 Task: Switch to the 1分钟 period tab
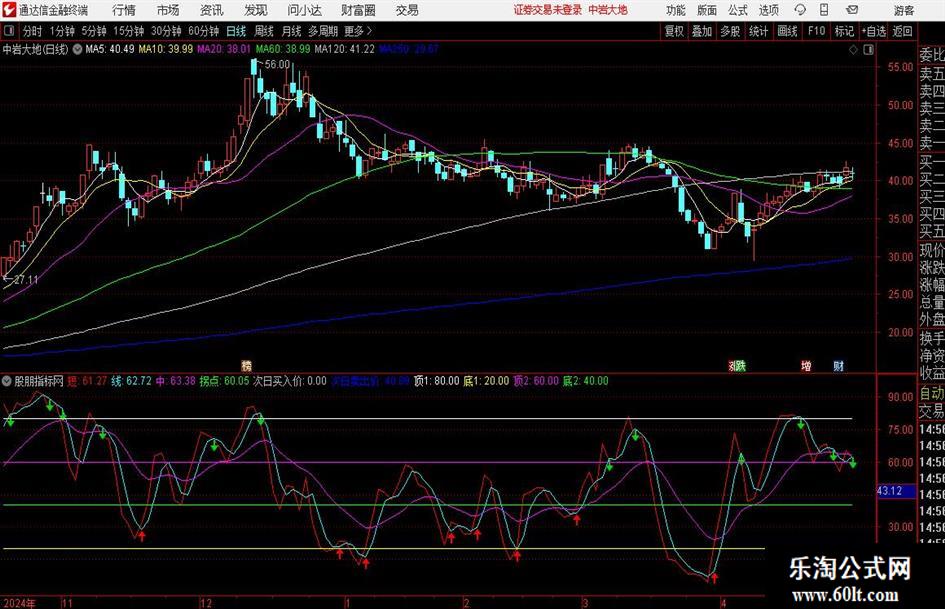(61, 31)
